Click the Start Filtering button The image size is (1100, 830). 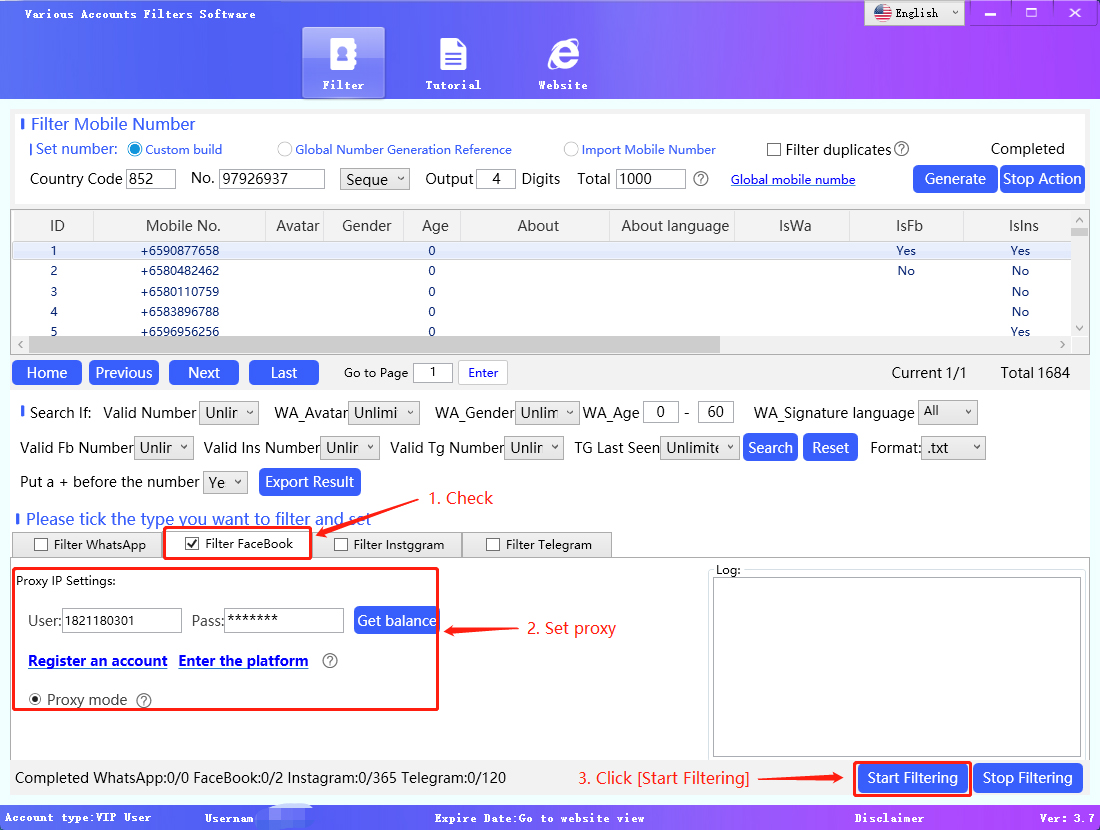tap(912, 778)
